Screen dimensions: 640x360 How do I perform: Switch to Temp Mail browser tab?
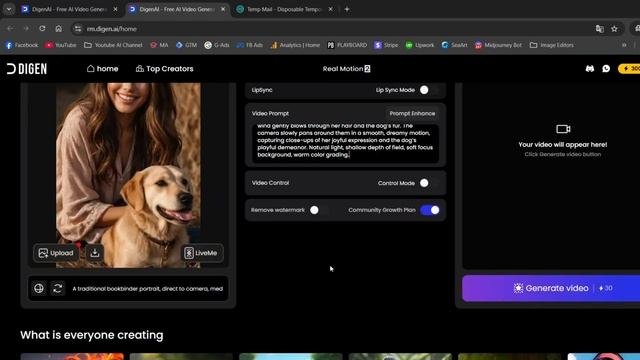(x=284, y=9)
